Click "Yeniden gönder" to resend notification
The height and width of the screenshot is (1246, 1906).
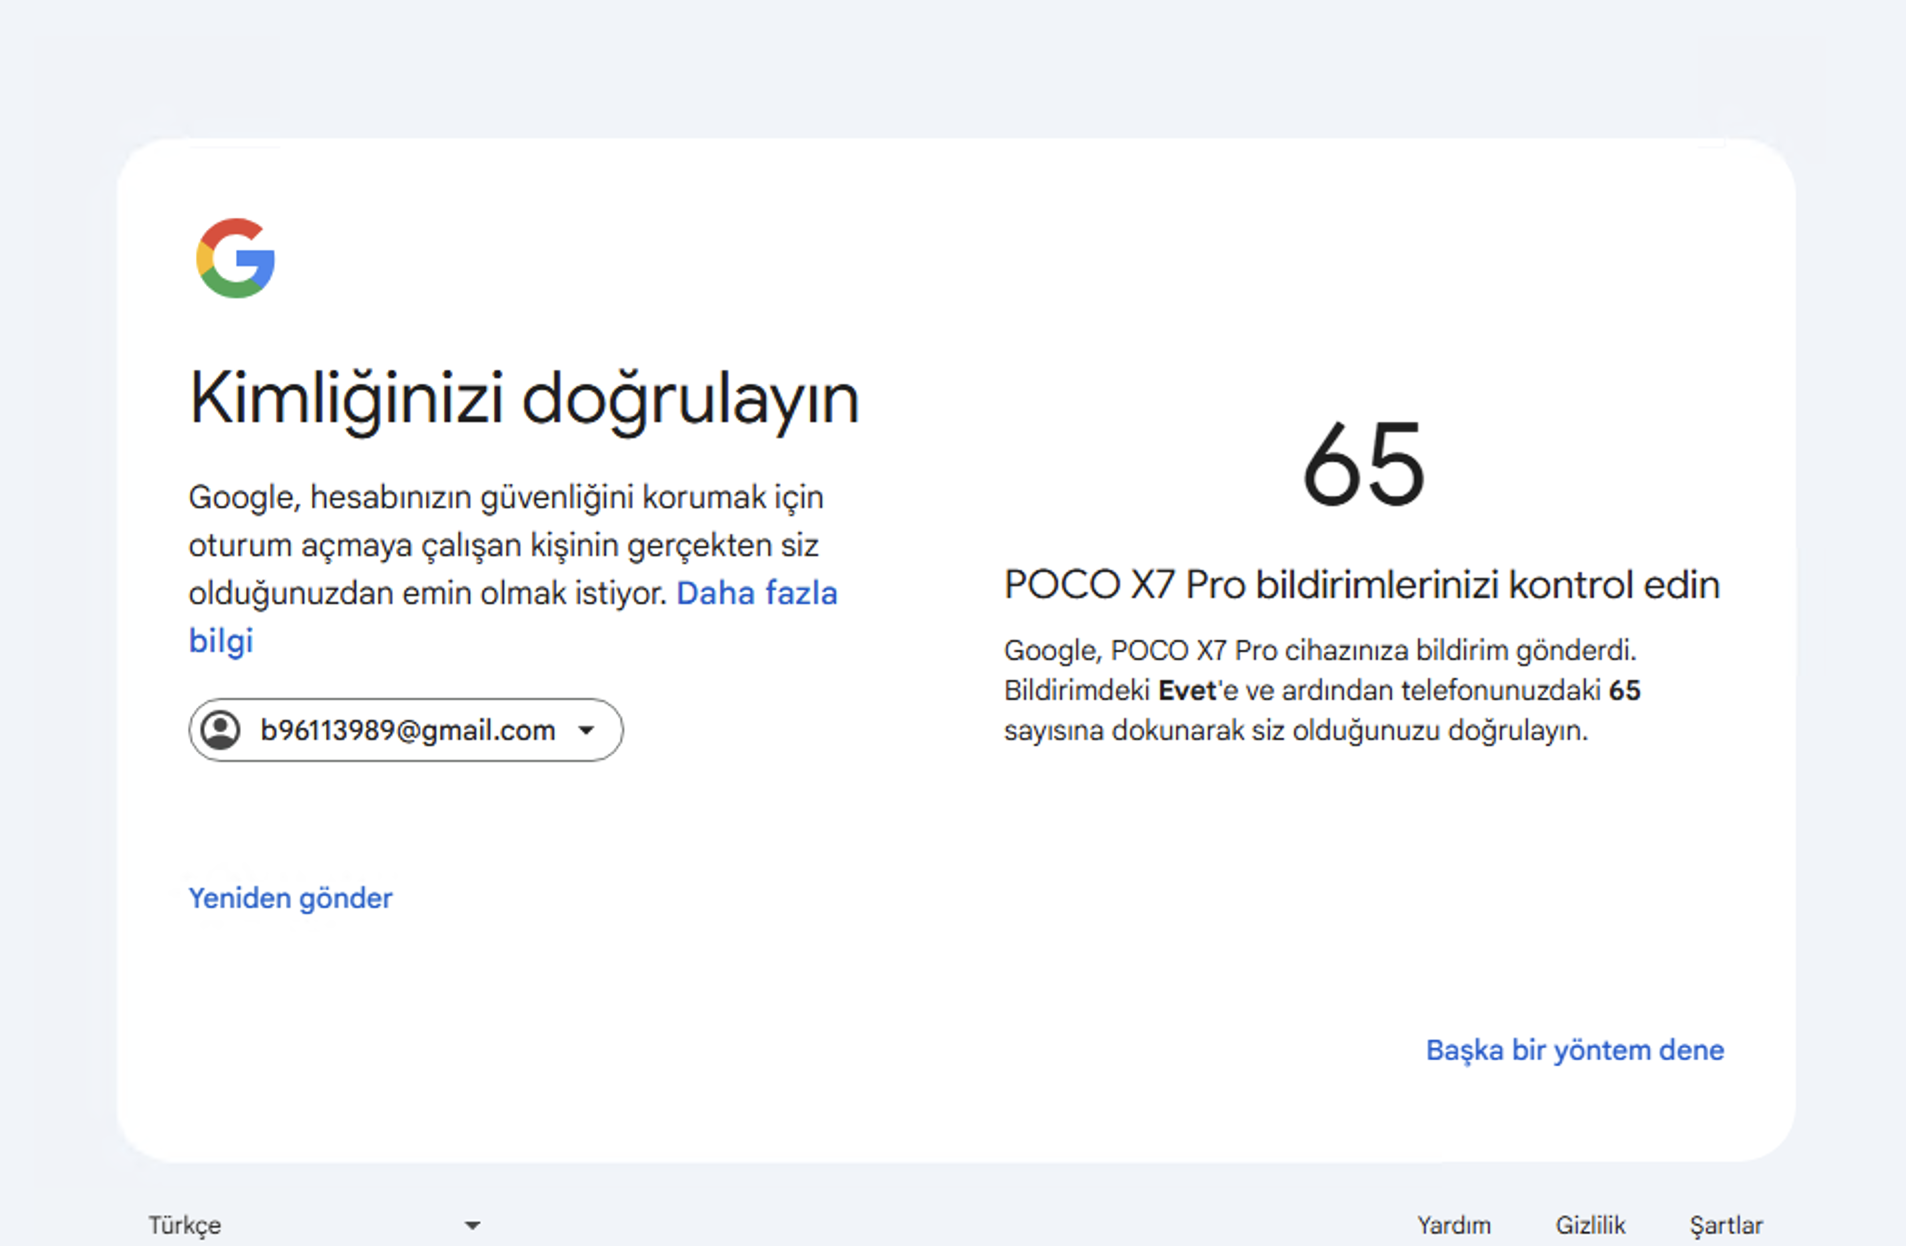tap(290, 898)
